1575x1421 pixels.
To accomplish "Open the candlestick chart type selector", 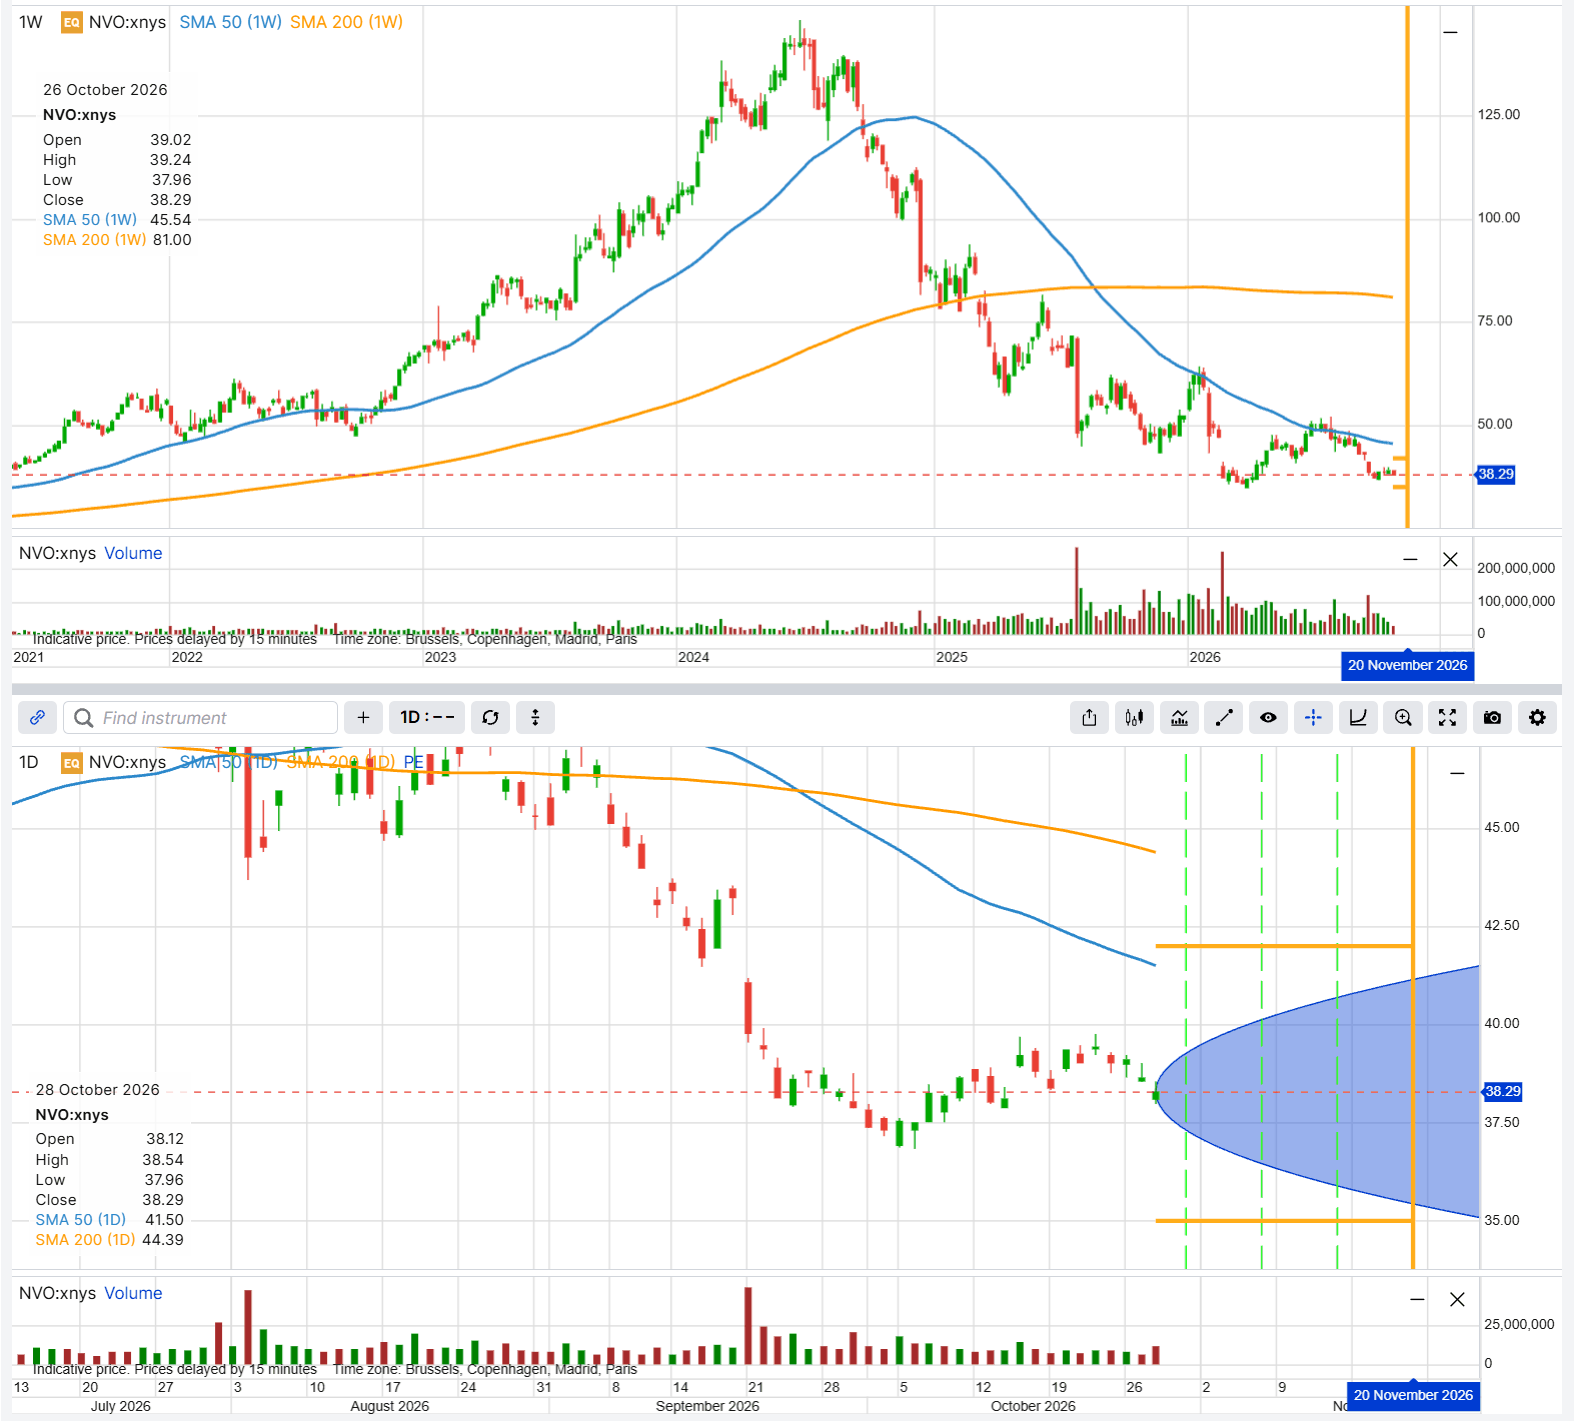I will coord(1134,717).
